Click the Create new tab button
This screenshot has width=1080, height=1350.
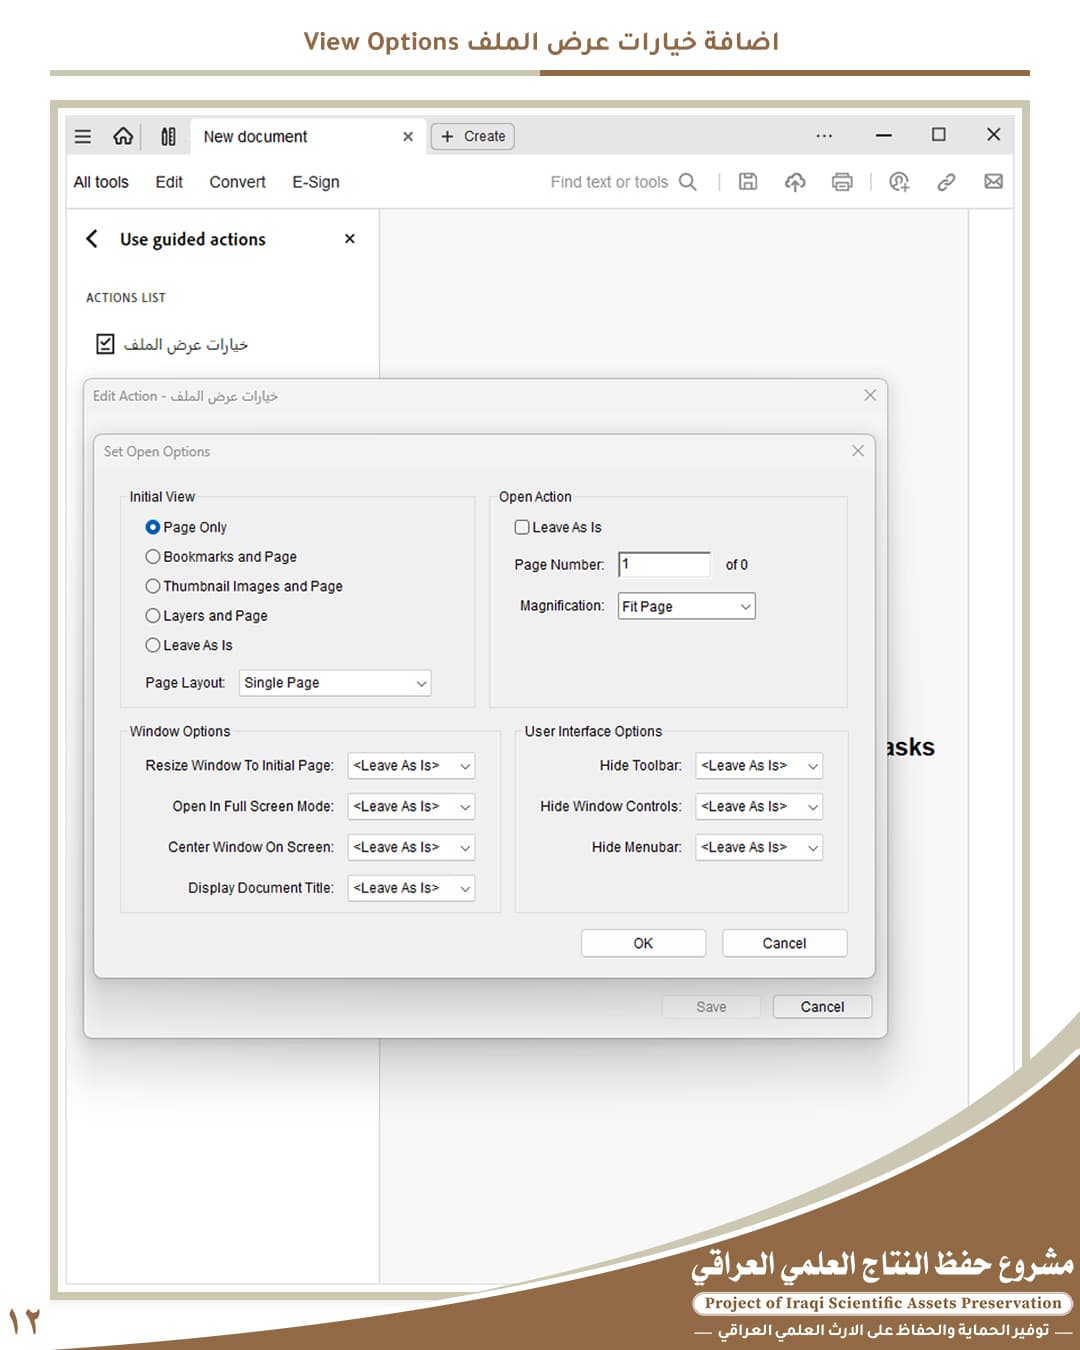click(x=473, y=136)
